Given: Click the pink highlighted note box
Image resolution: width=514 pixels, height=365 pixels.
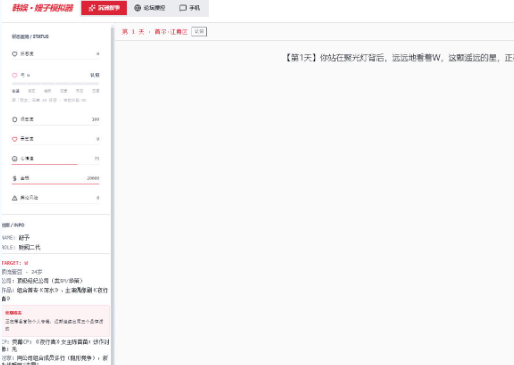Looking at the screenshot, I should pyautogui.click(x=56, y=321).
